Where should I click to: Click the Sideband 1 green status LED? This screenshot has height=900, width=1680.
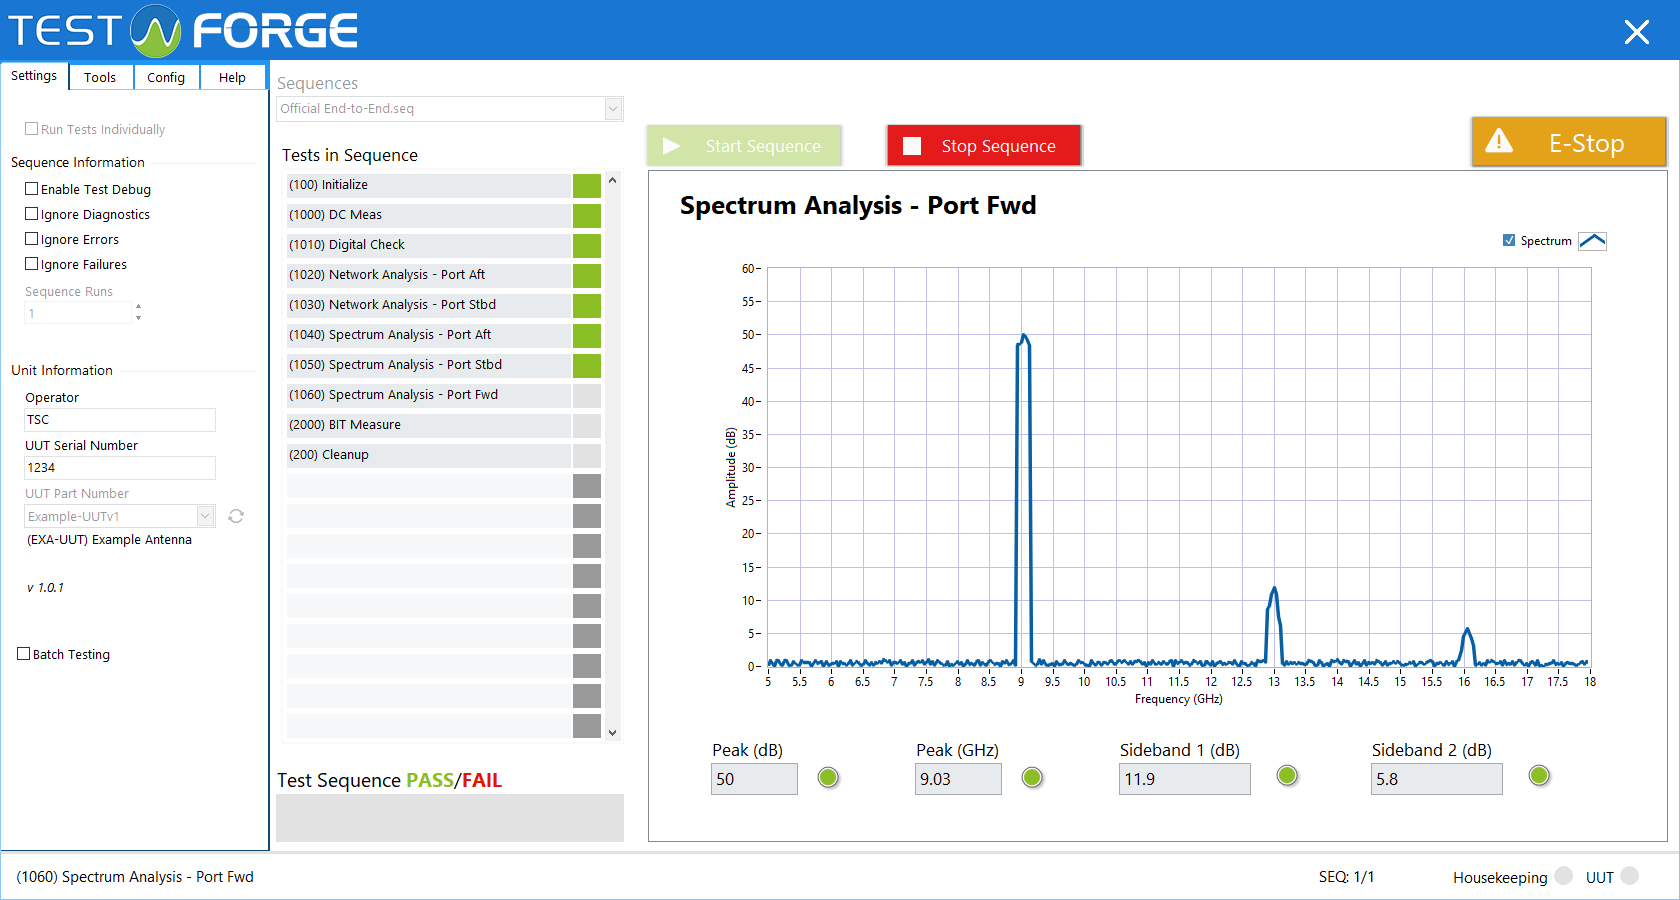coord(1287,775)
